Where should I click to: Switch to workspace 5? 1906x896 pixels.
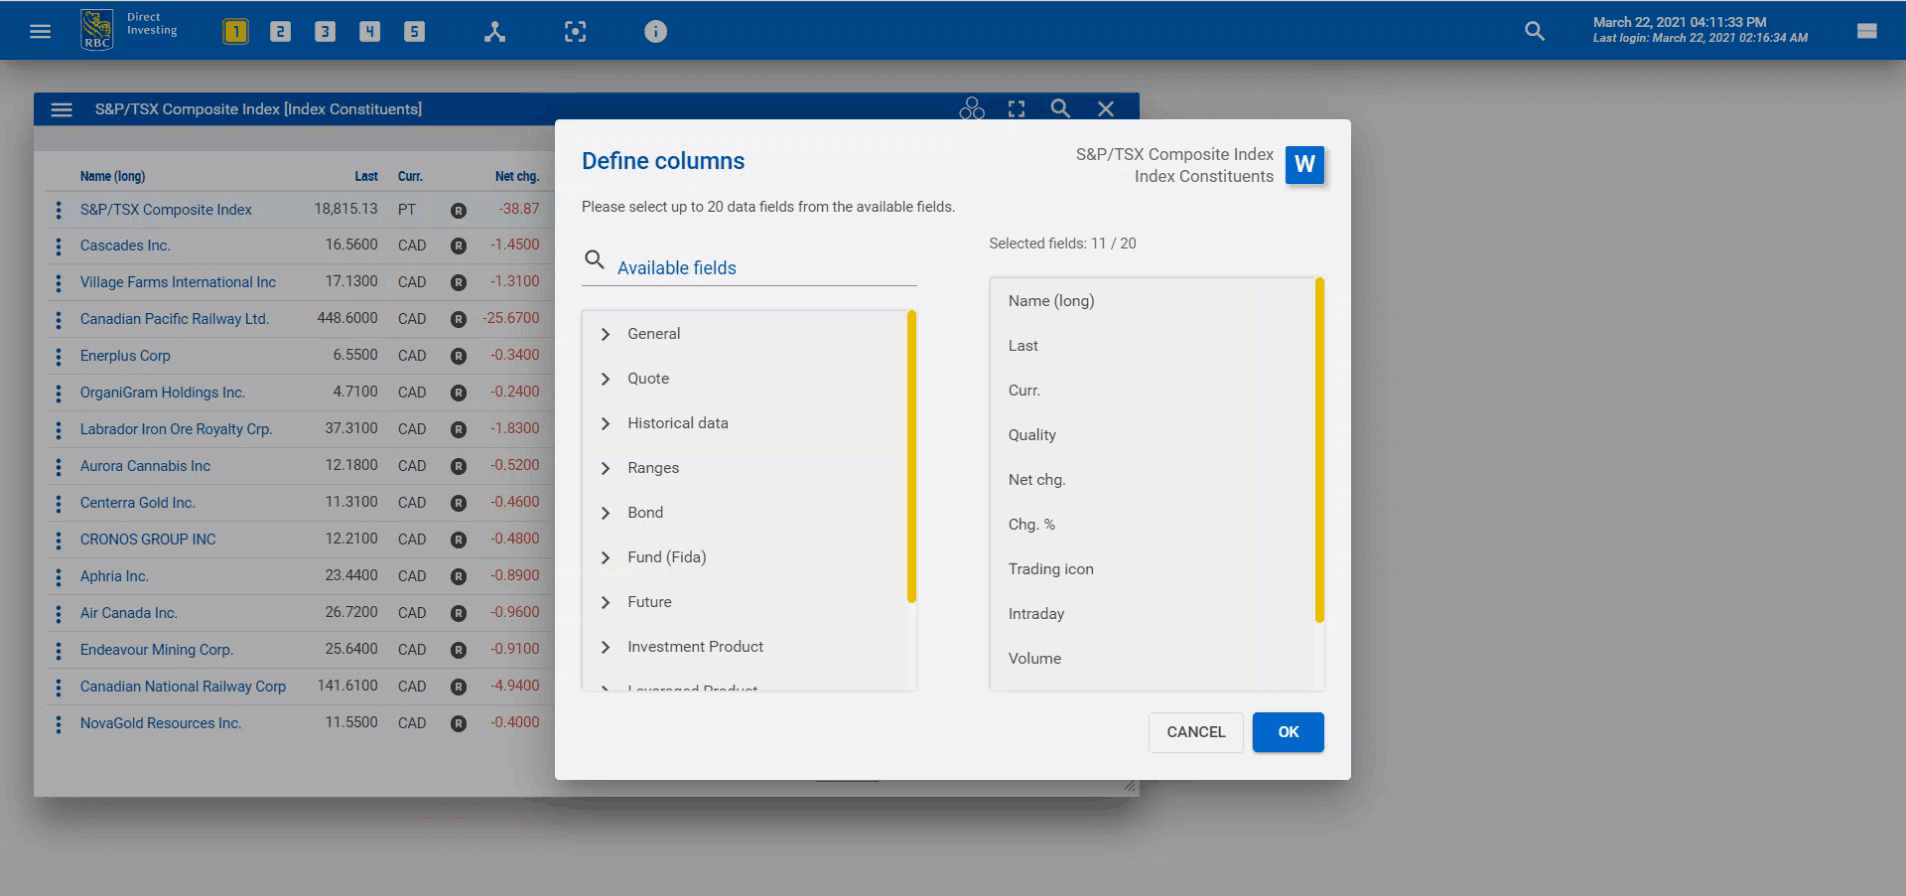point(414,32)
